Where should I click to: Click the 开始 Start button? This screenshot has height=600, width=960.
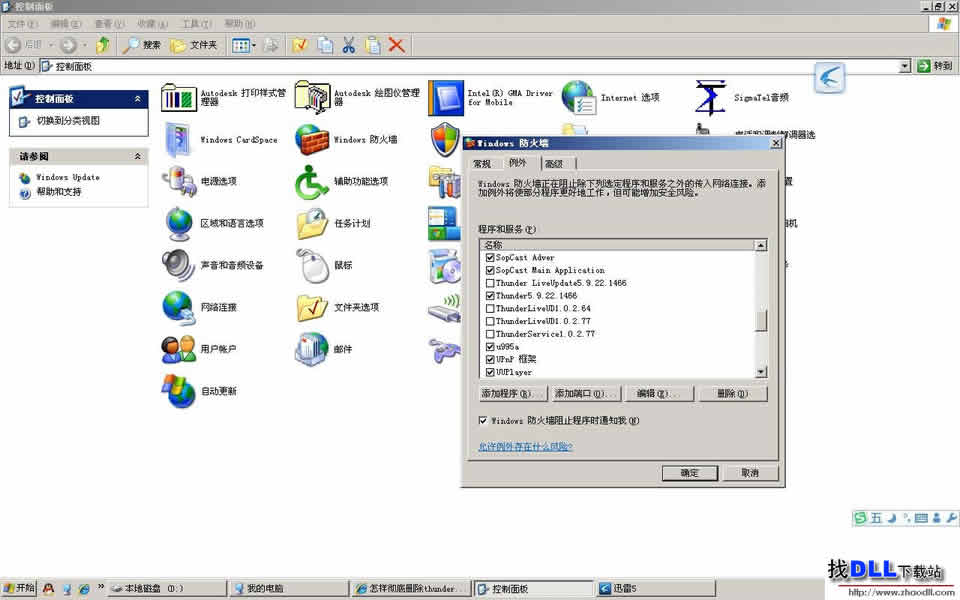tap(18, 588)
